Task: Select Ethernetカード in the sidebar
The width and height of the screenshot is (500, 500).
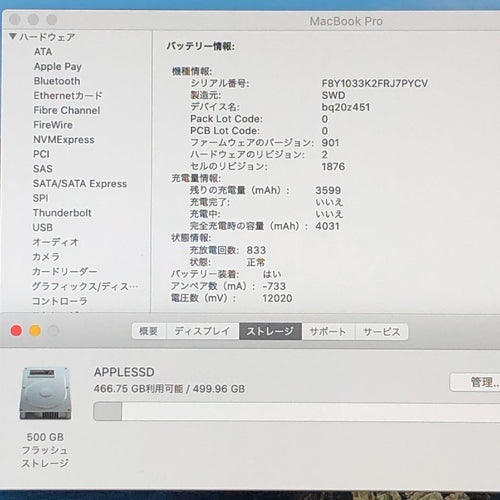Action: (68, 96)
